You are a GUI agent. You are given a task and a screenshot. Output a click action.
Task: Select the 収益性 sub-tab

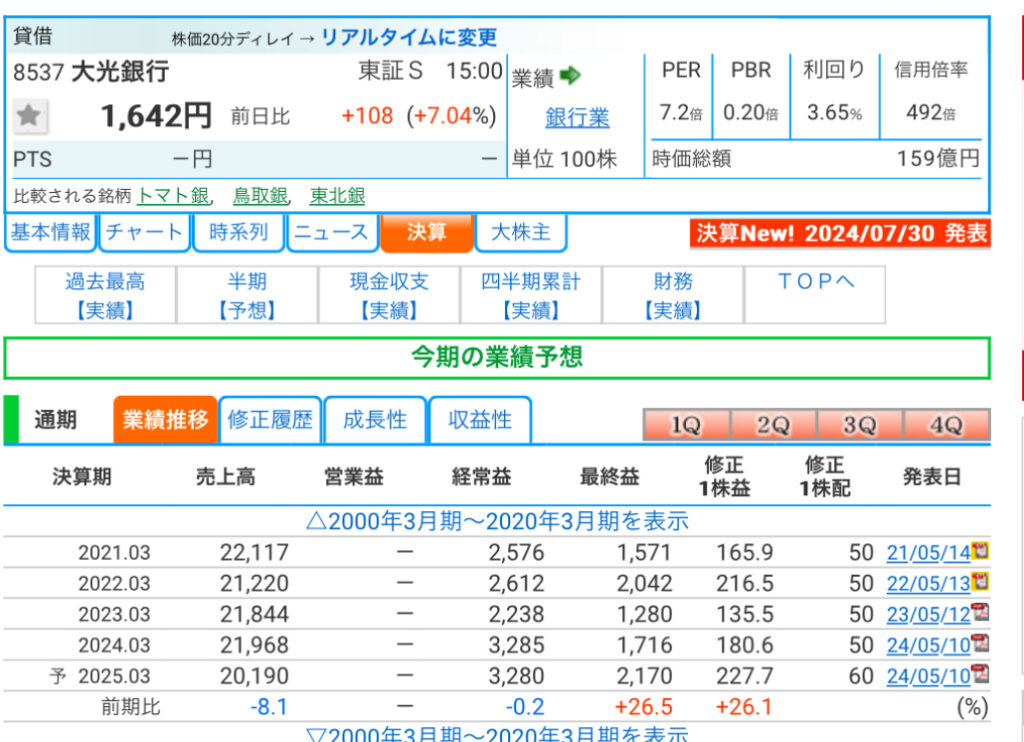(480, 419)
